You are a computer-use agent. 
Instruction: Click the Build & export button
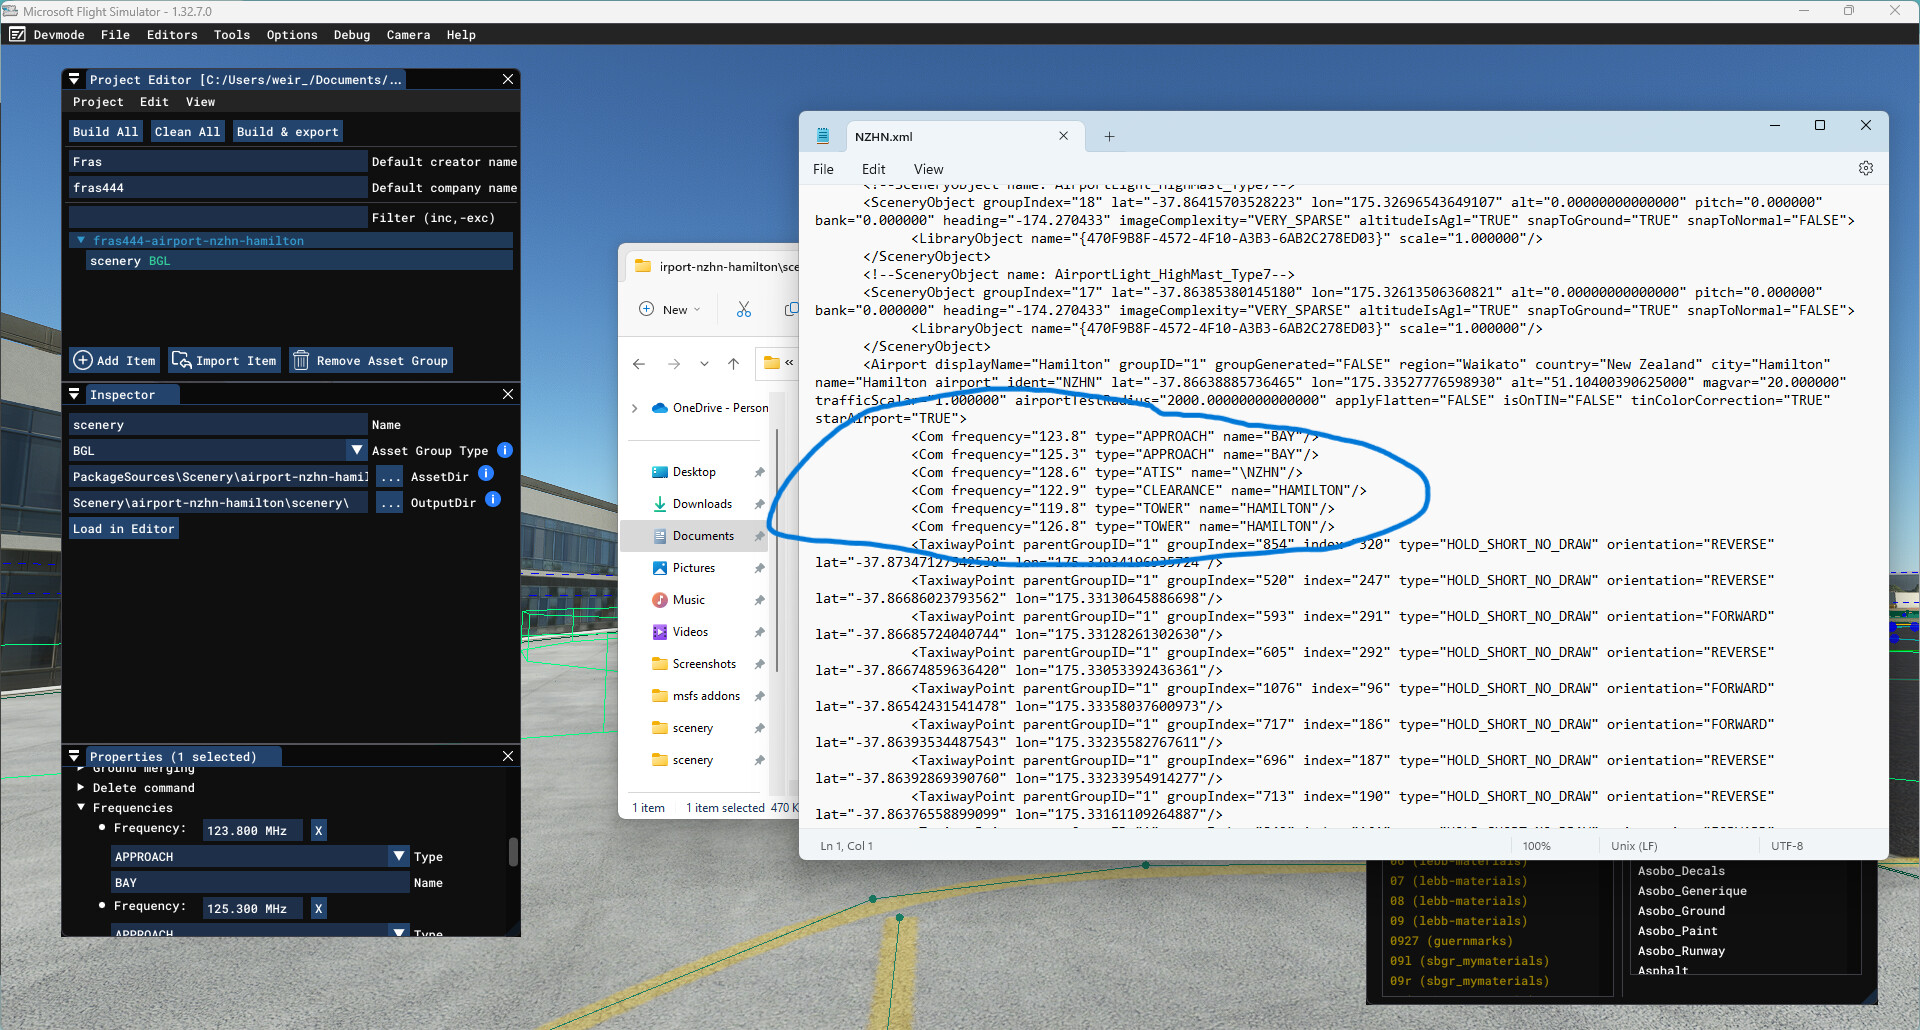288,131
